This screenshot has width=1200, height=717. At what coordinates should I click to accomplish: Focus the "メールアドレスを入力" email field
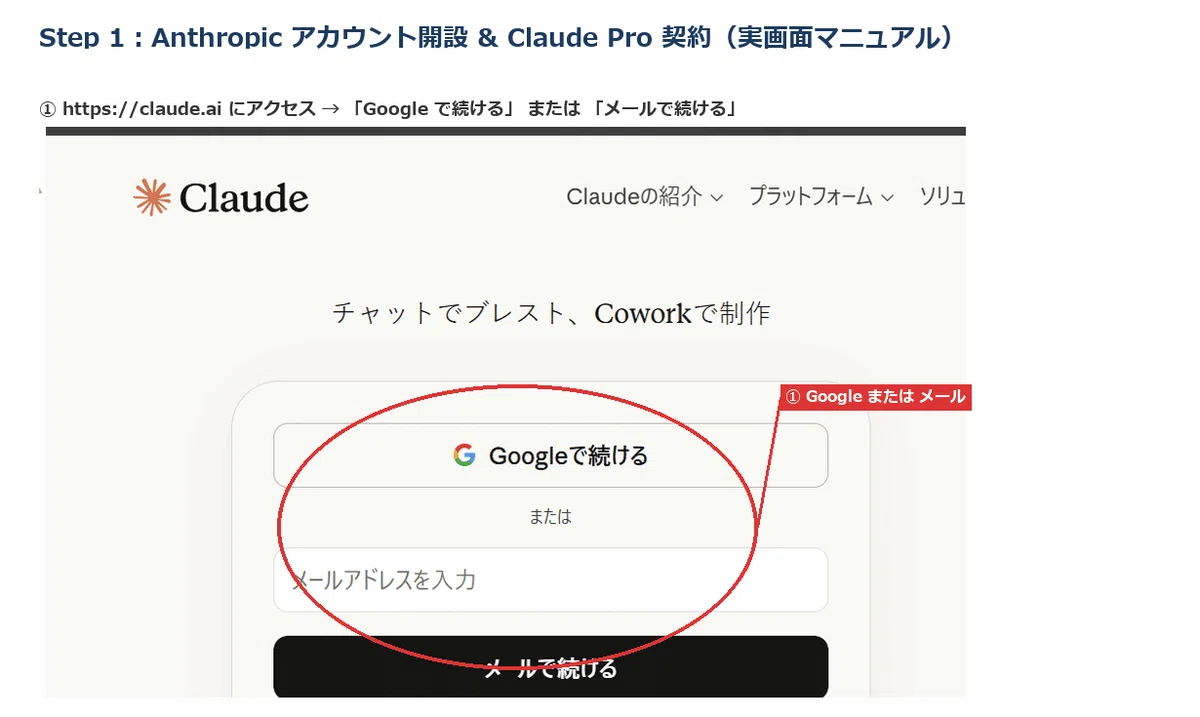coord(551,580)
